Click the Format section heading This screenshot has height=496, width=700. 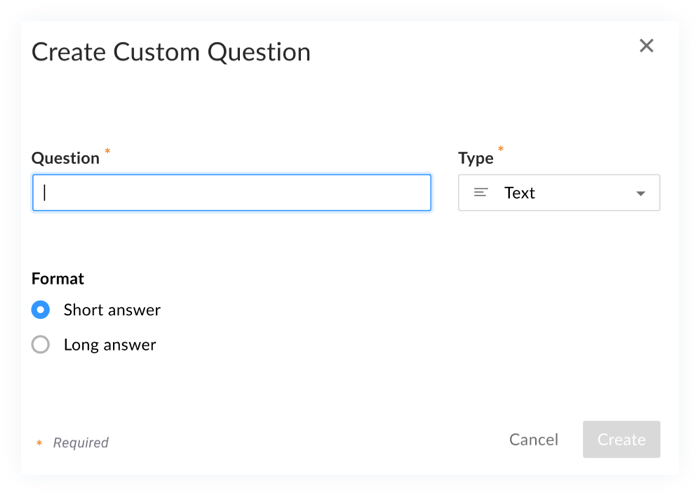coord(58,278)
